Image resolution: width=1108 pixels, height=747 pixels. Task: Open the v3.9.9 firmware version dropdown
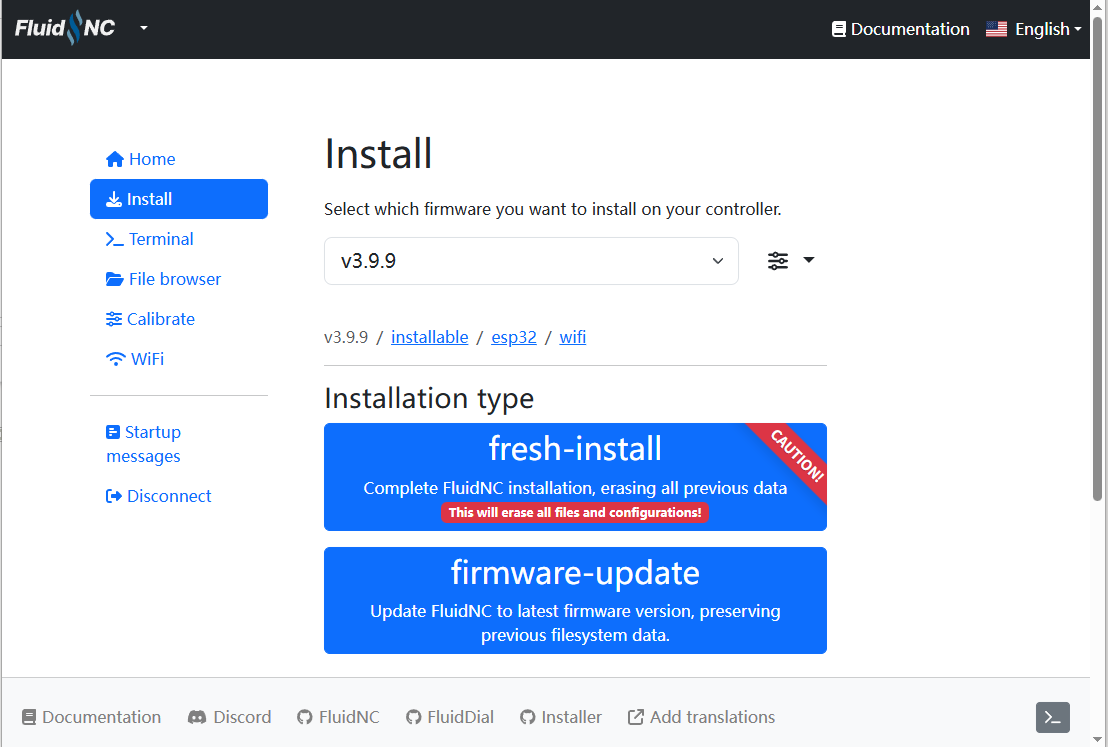tap(531, 261)
